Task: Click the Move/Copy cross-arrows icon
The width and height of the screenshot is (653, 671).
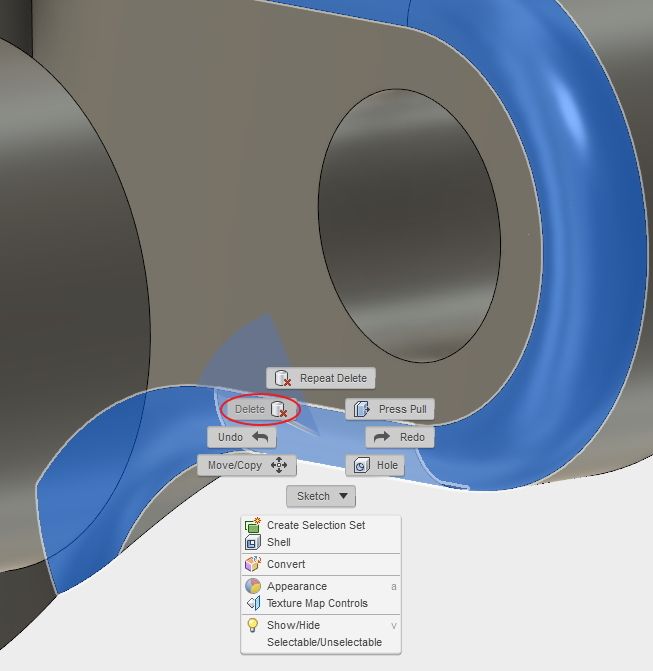Action: pos(279,465)
